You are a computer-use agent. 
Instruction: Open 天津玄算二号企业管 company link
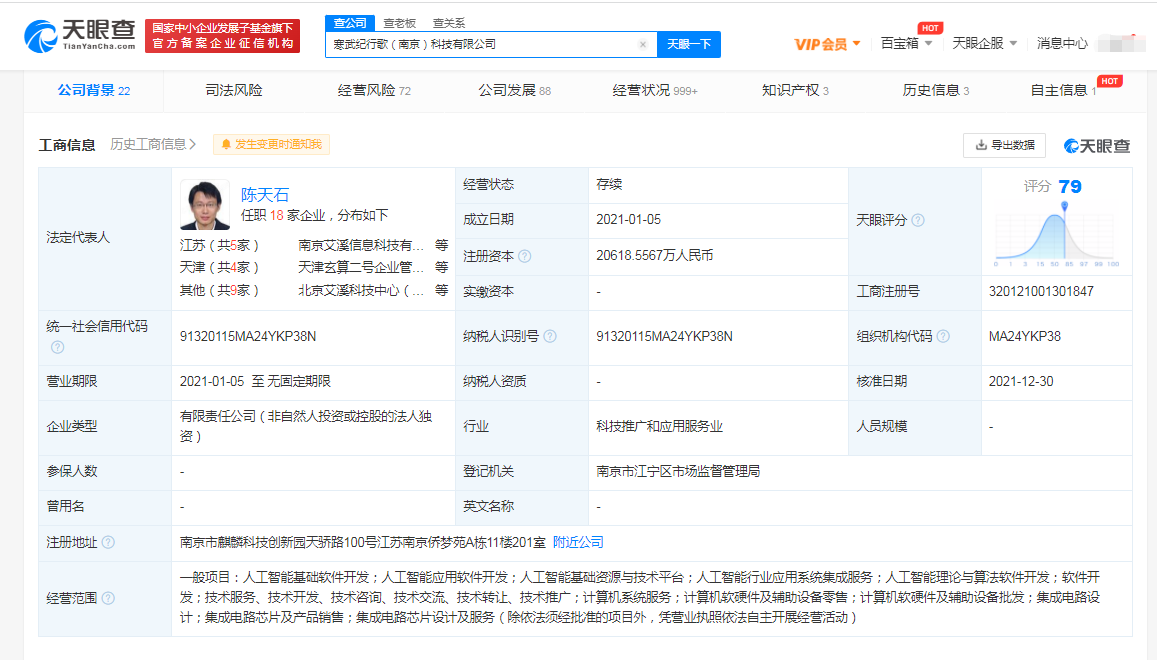(x=361, y=267)
